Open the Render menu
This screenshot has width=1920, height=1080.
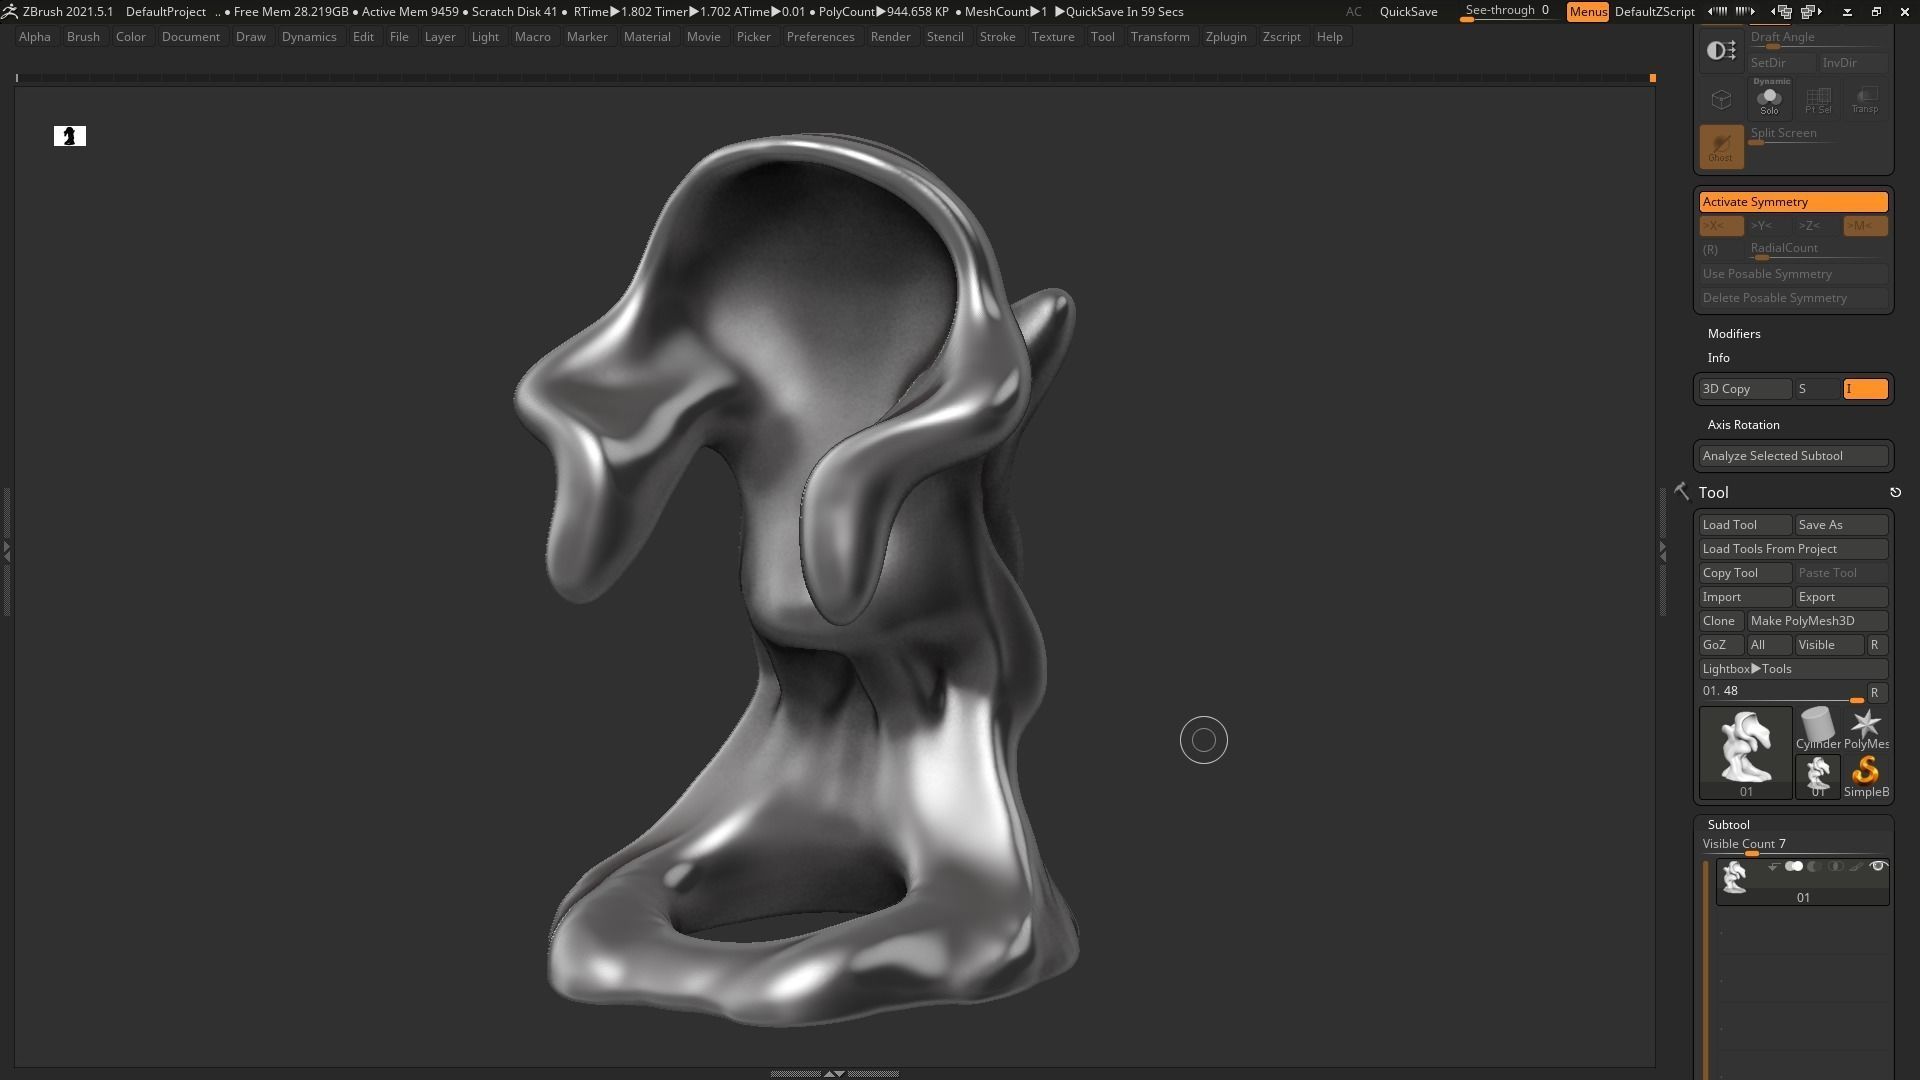(x=890, y=37)
